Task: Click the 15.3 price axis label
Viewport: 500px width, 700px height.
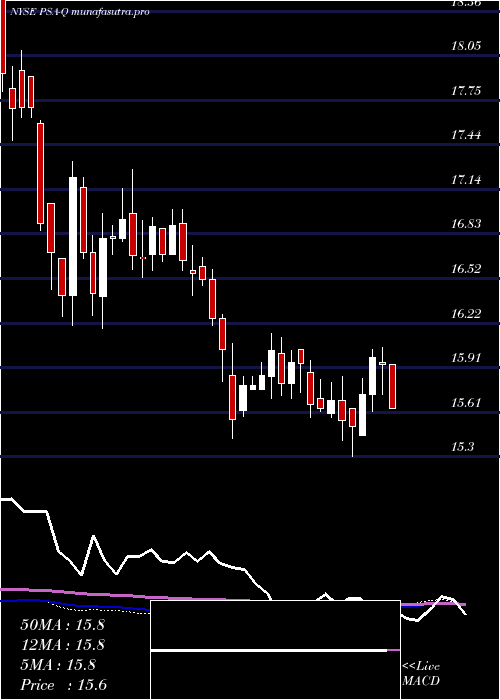Action: coord(462,447)
